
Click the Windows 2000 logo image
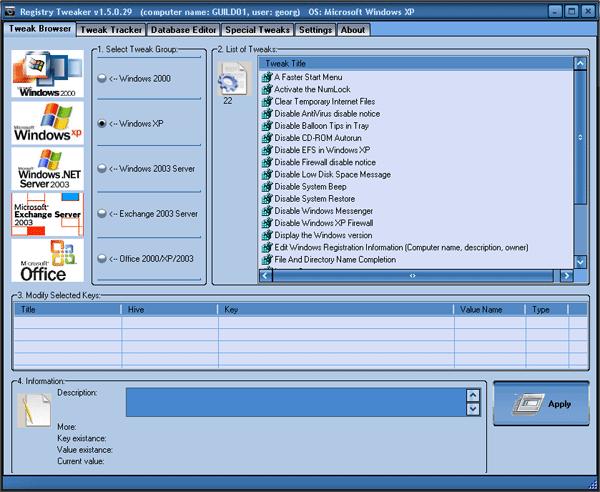[x=45, y=72]
